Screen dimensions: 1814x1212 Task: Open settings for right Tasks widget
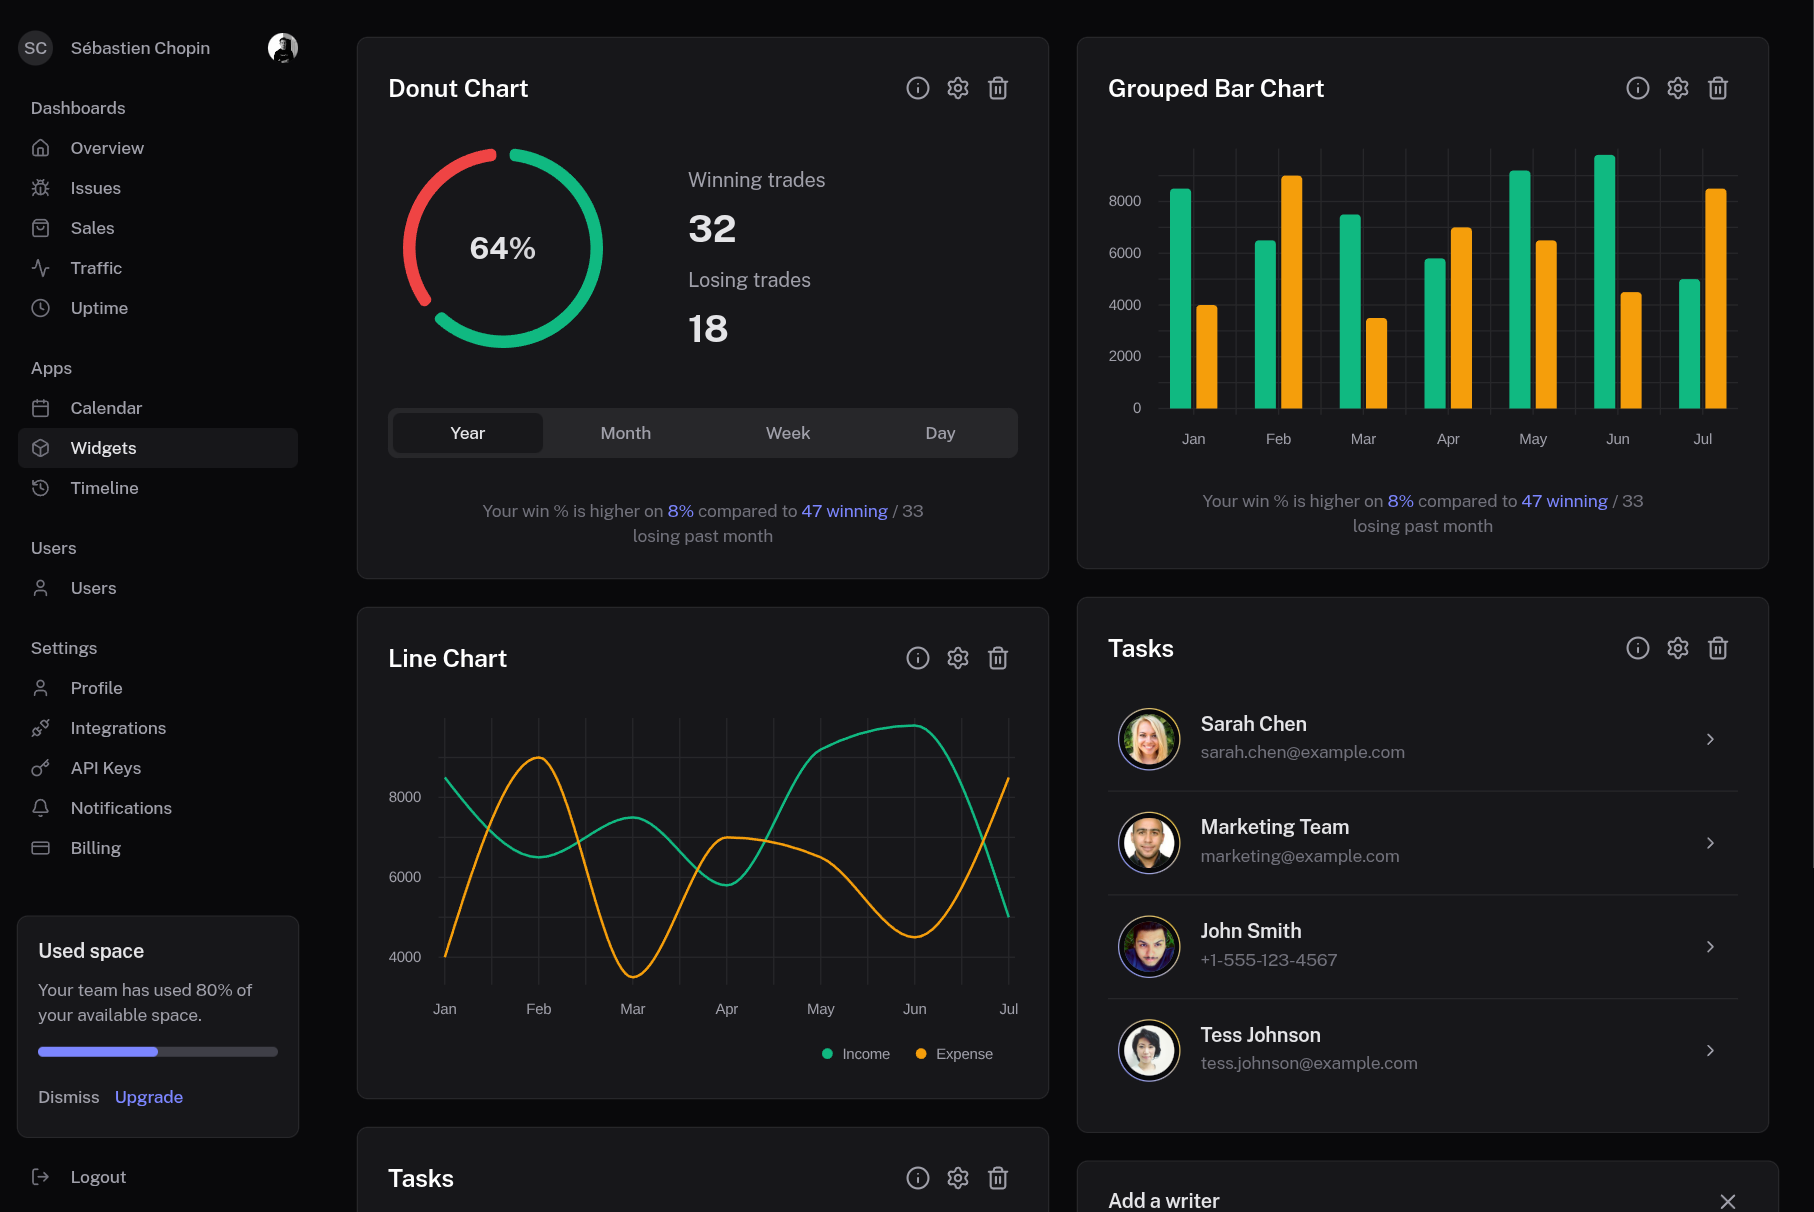pos(1677,648)
